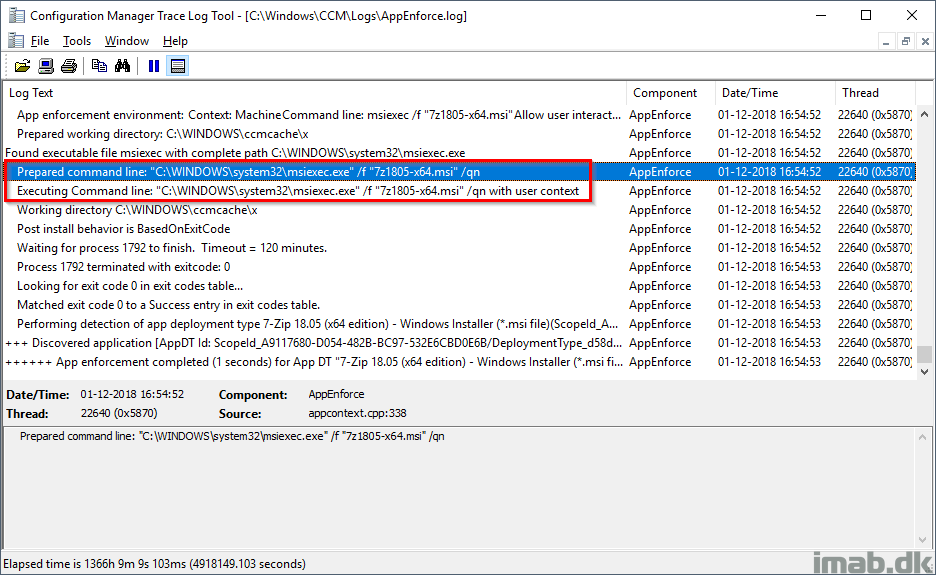Click the log list scroll up arrow
Viewport: 936px width, 575px height.
(x=924, y=114)
